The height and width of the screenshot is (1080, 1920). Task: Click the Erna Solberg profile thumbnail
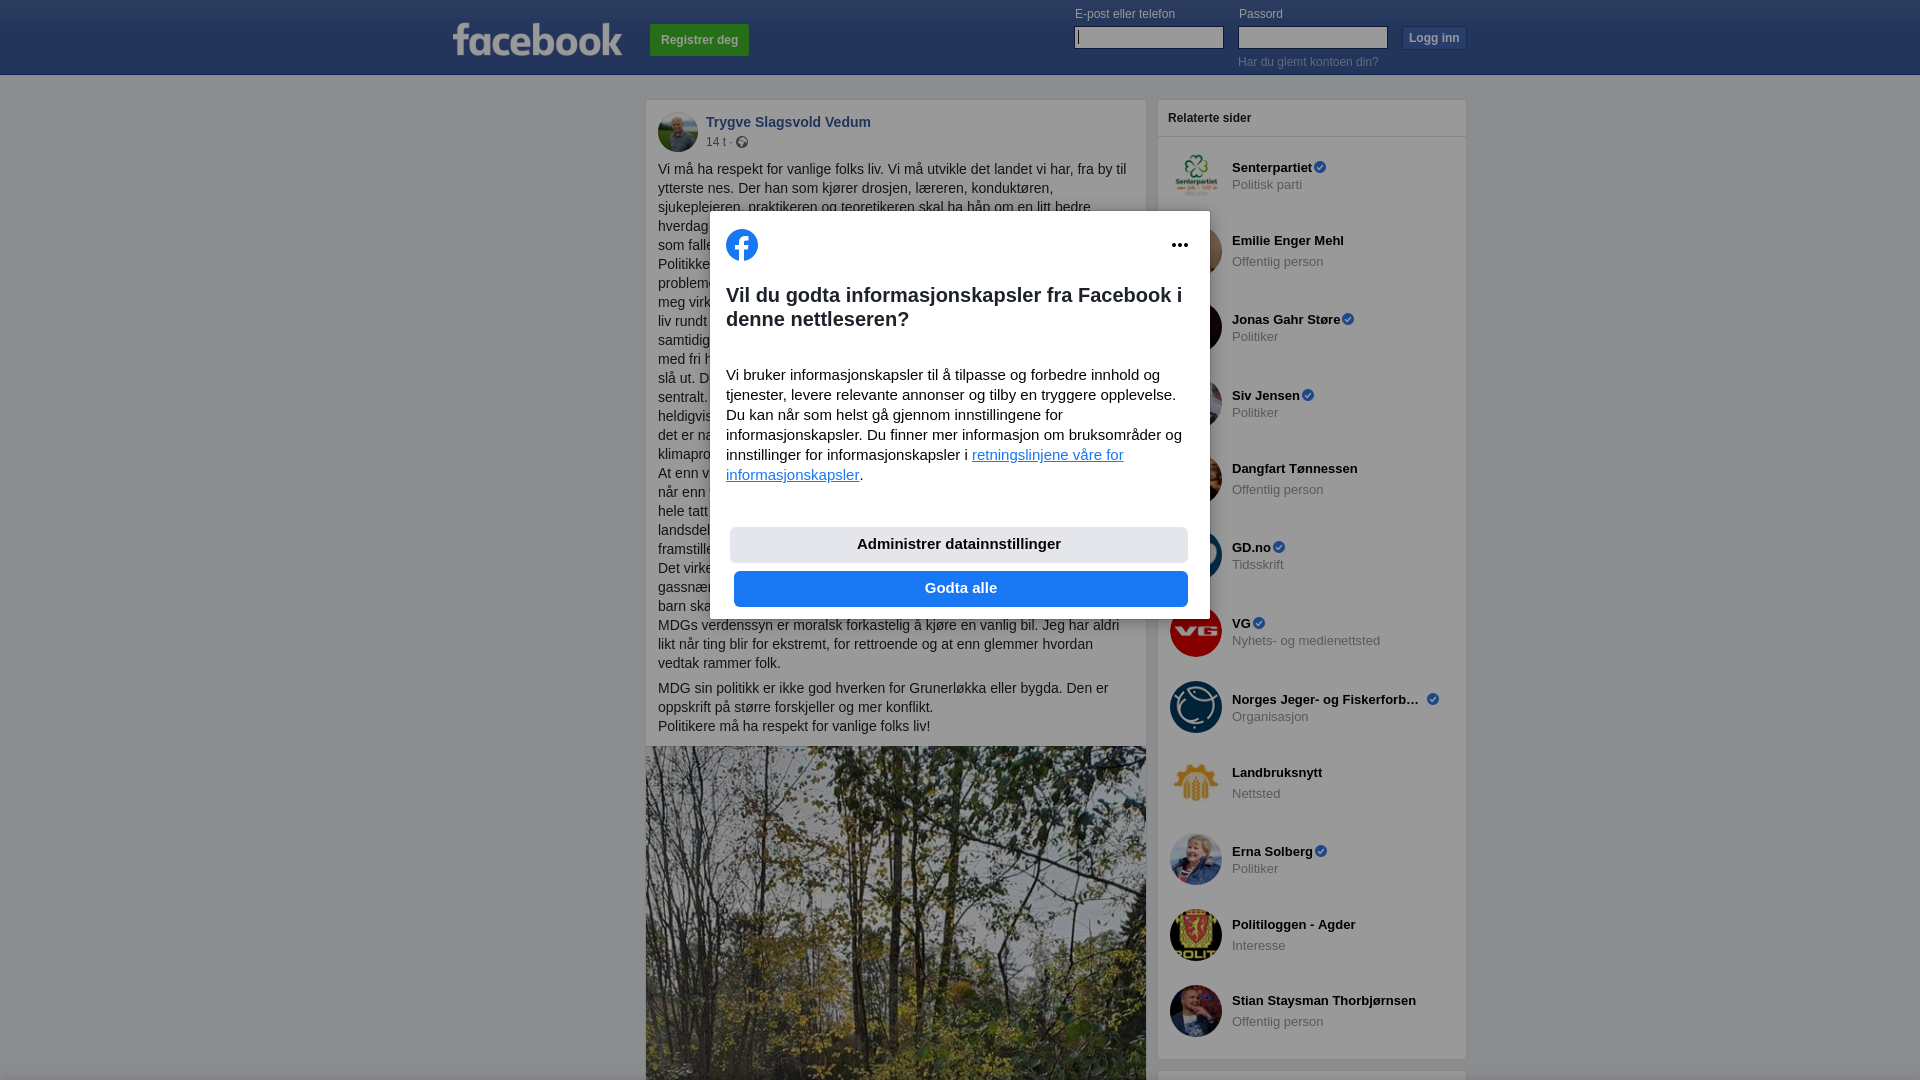pos(1196,859)
